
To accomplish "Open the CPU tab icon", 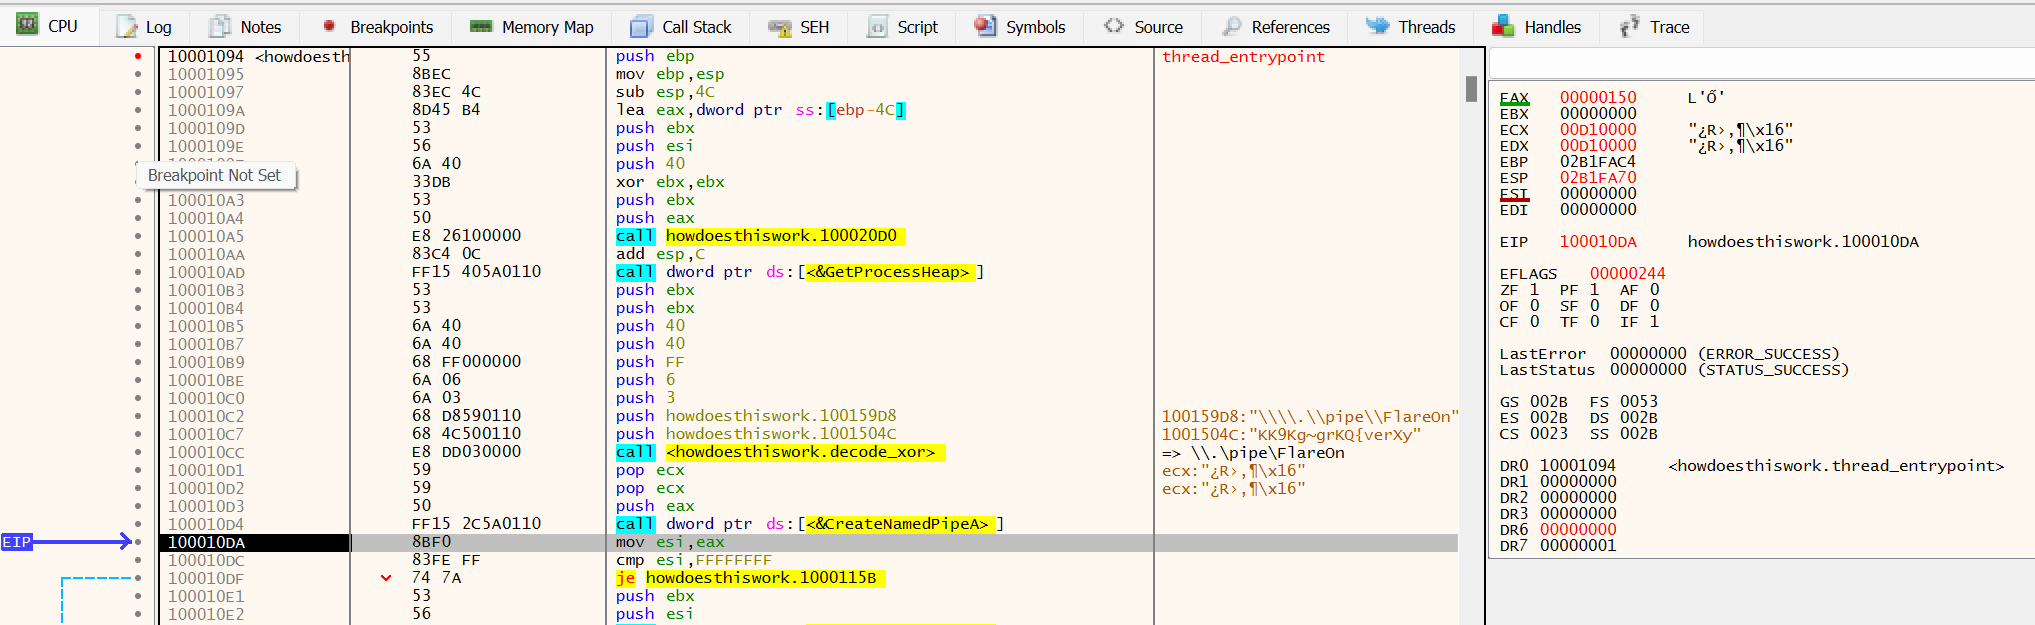I will tap(28, 25).
